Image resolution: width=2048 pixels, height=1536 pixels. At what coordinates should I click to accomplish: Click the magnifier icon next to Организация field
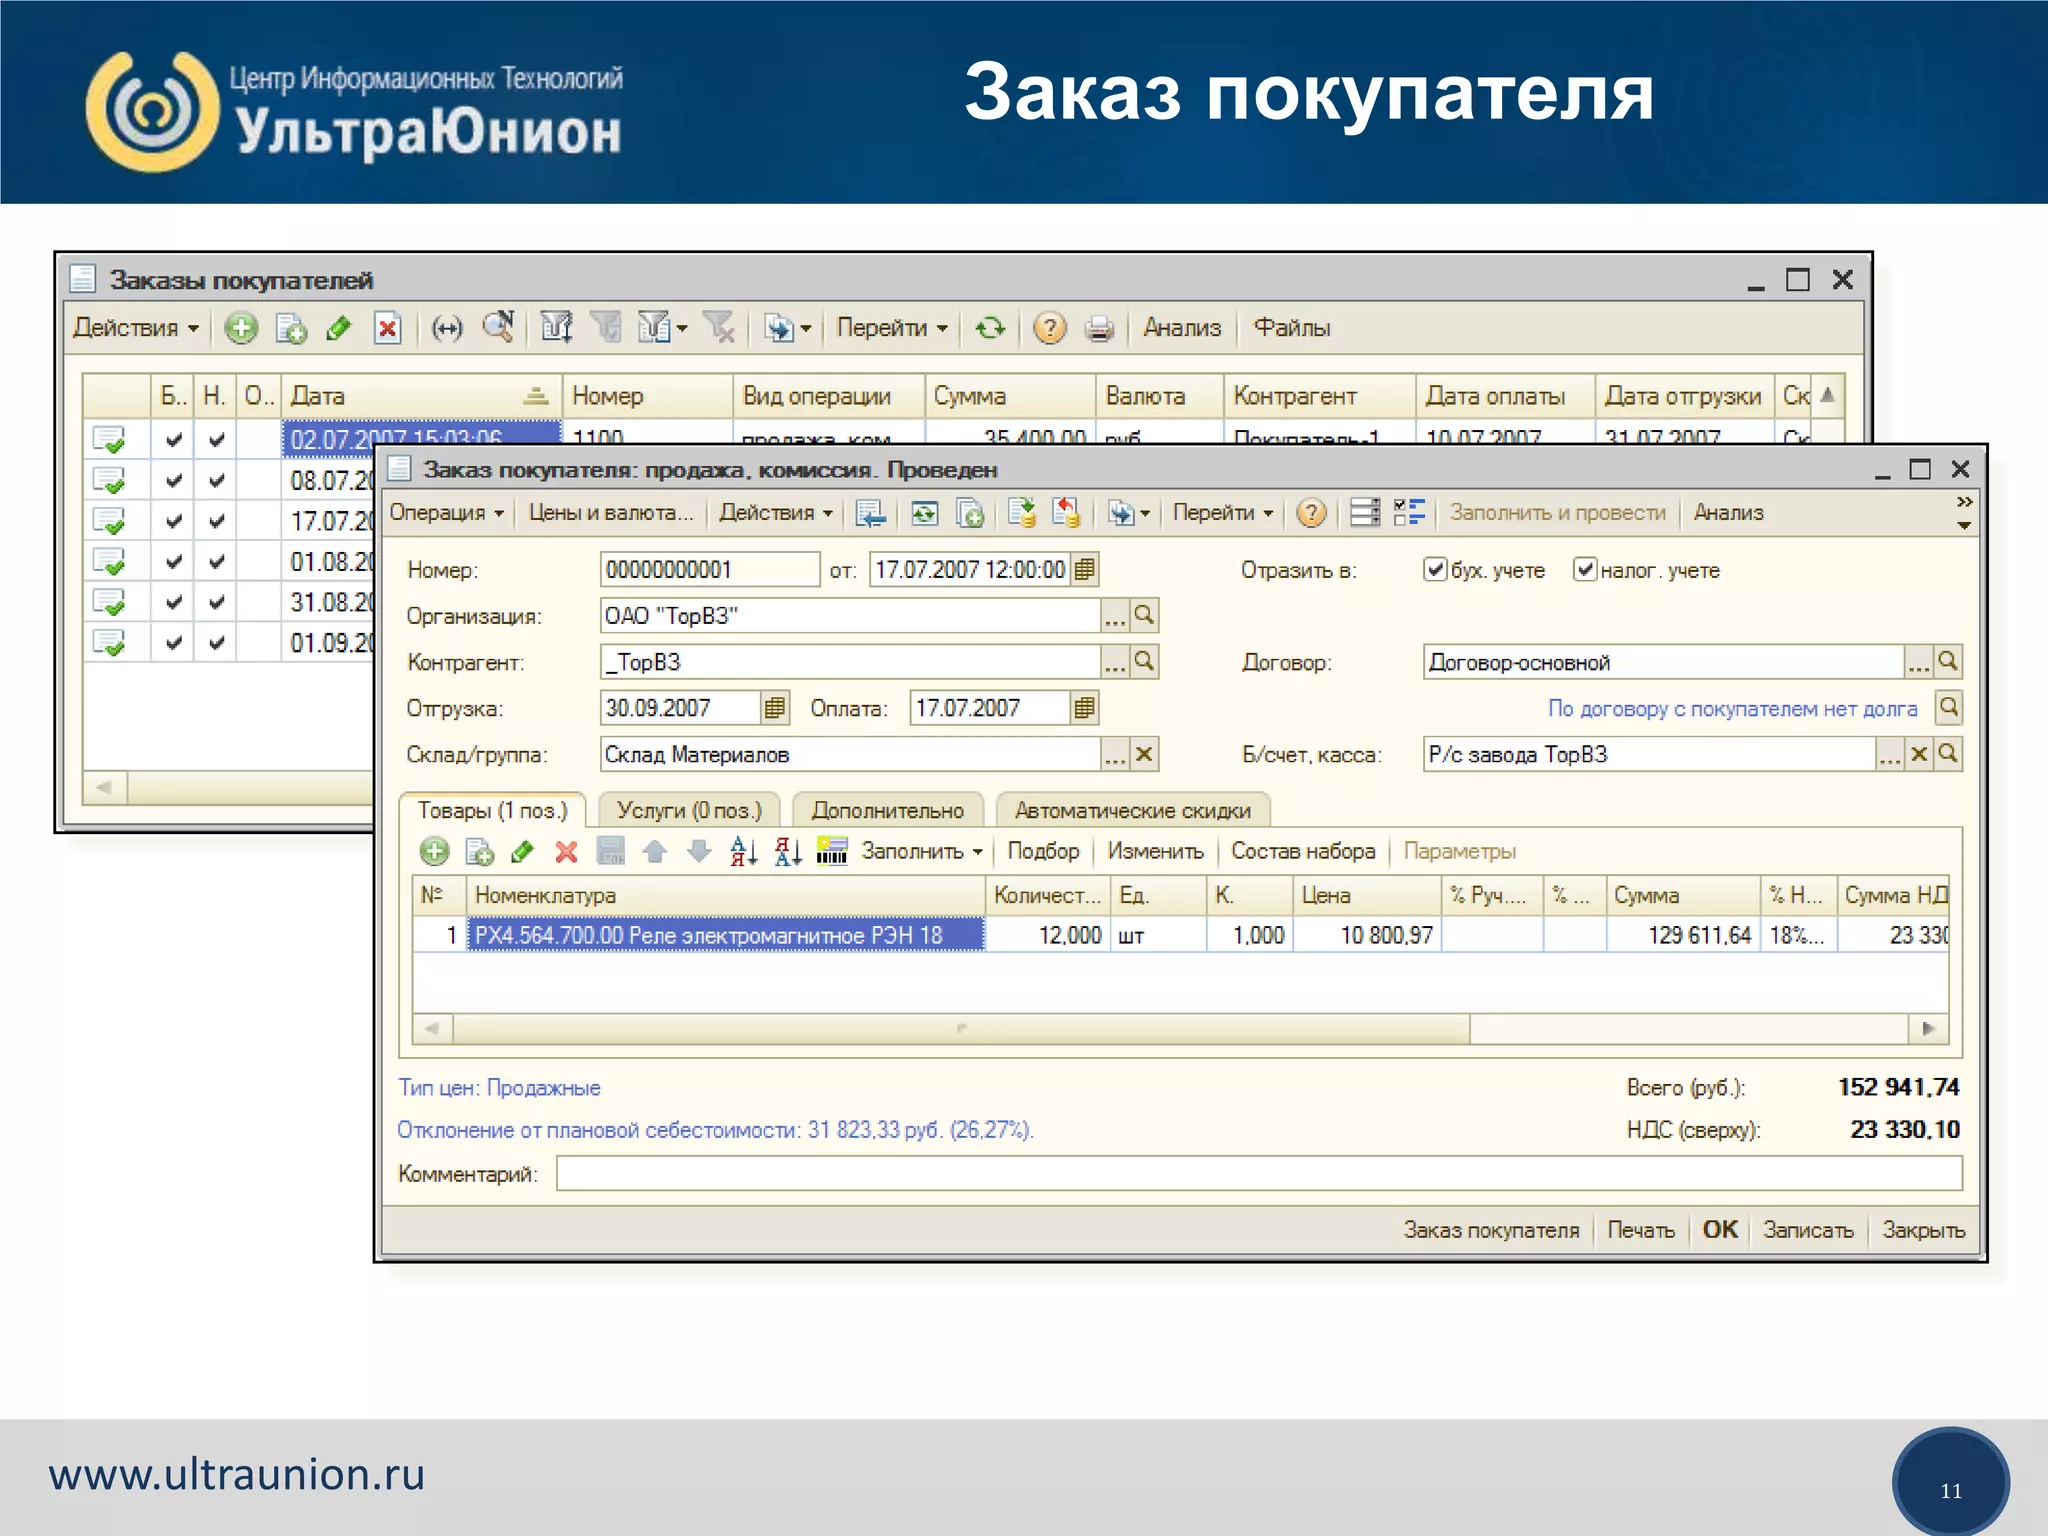[1145, 615]
